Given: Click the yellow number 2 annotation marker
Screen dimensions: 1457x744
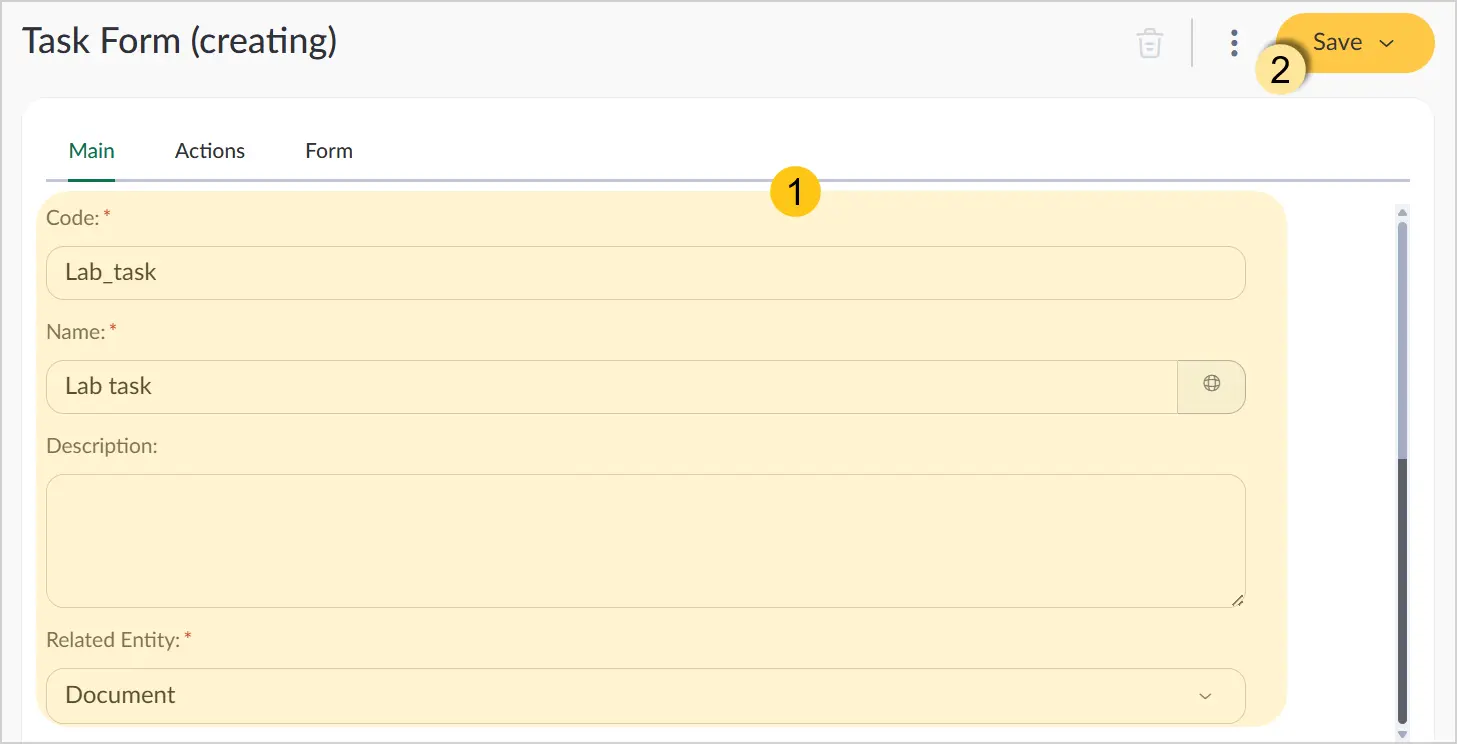Looking at the screenshot, I should coord(1280,69).
